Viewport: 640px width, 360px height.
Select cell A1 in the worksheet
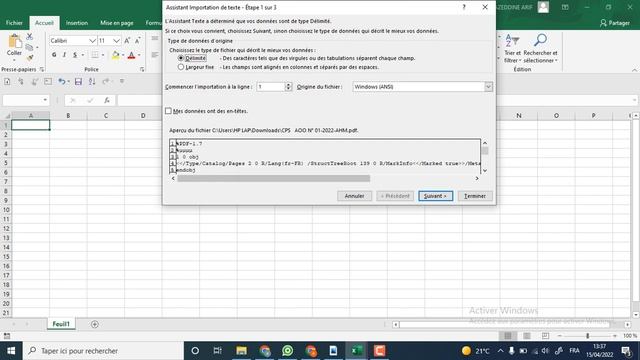click(31, 125)
